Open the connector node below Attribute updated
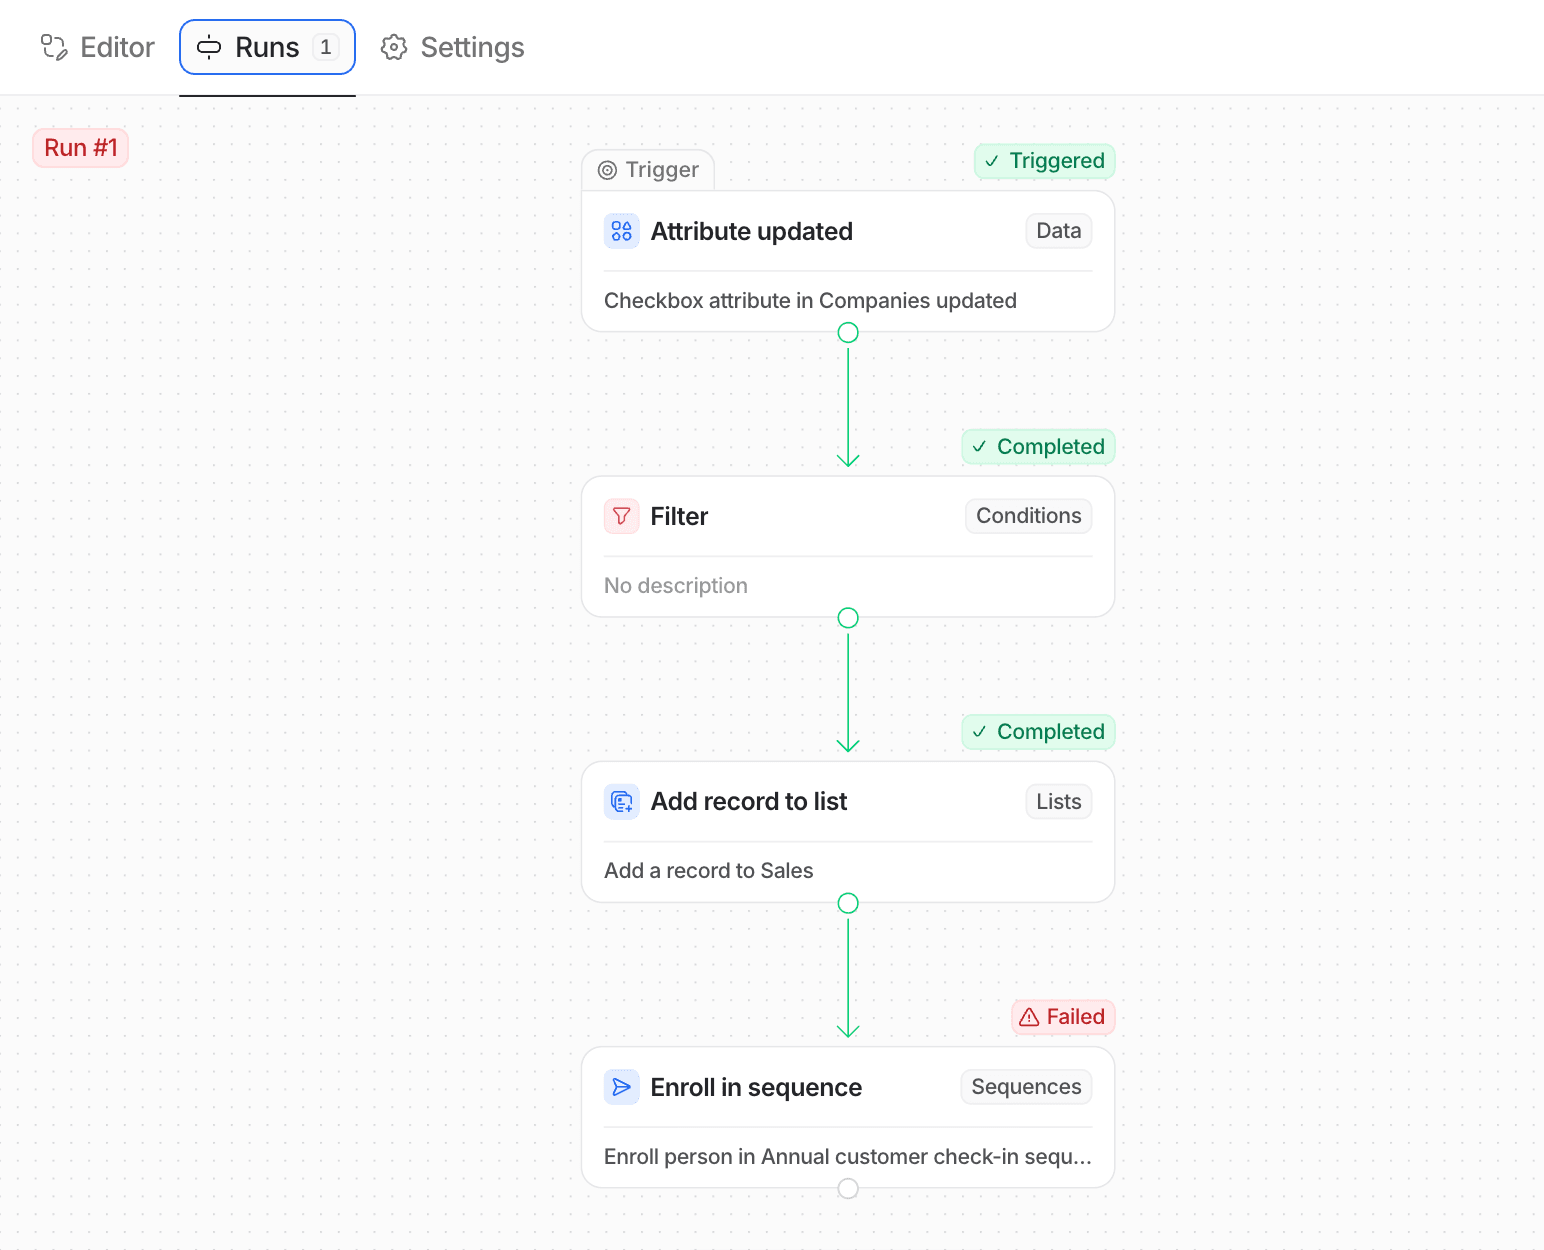 click(848, 332)
